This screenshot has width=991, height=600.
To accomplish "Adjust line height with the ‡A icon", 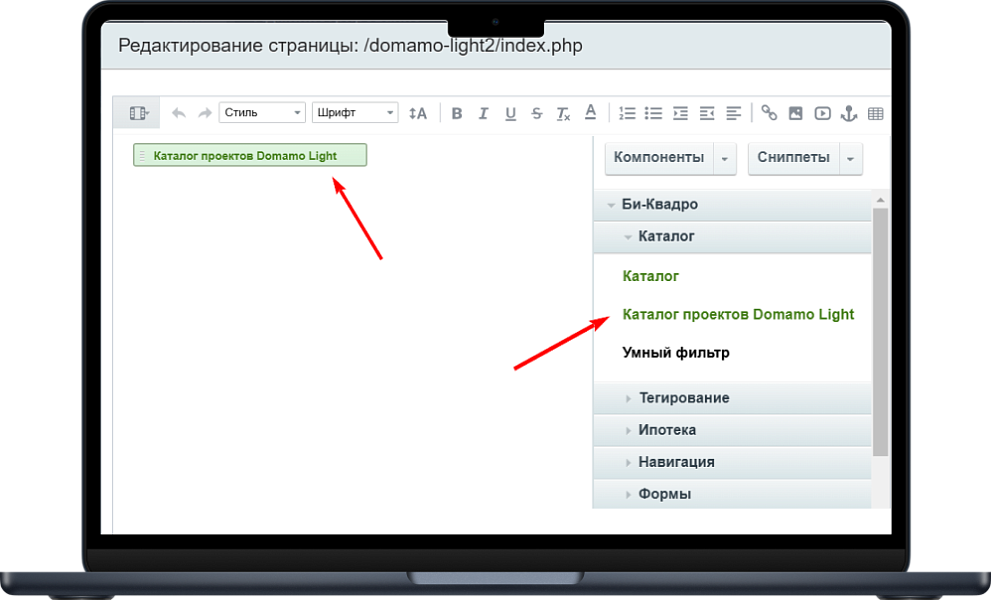I will coord(418,113).
